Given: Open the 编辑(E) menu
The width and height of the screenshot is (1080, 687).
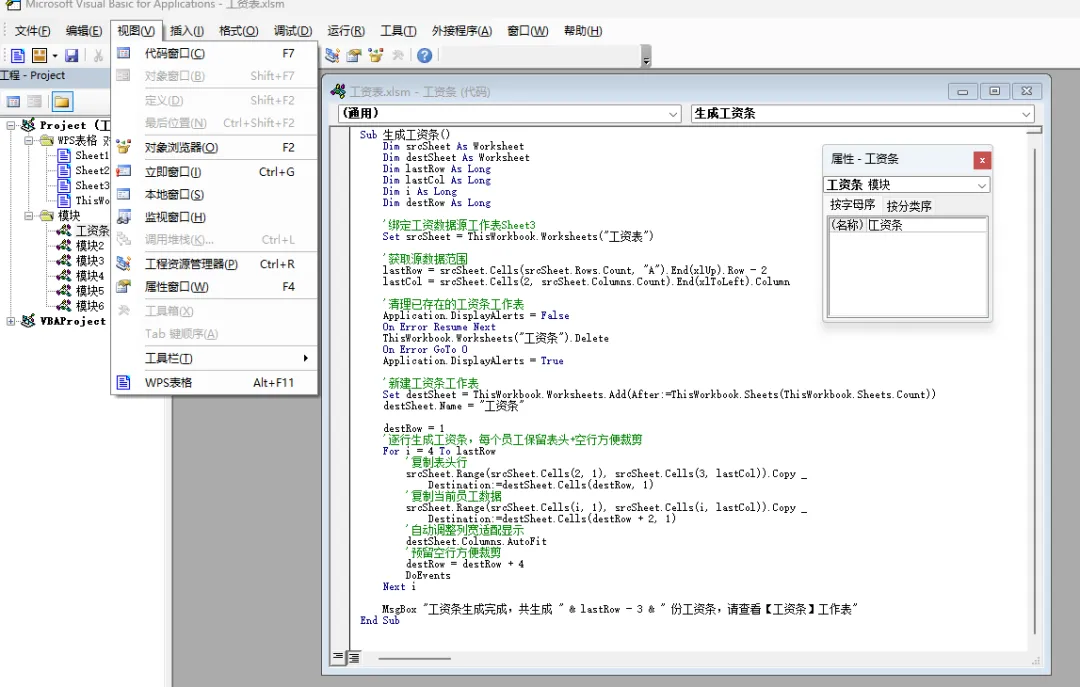Looking at the screenshot, I should point(84,31).
